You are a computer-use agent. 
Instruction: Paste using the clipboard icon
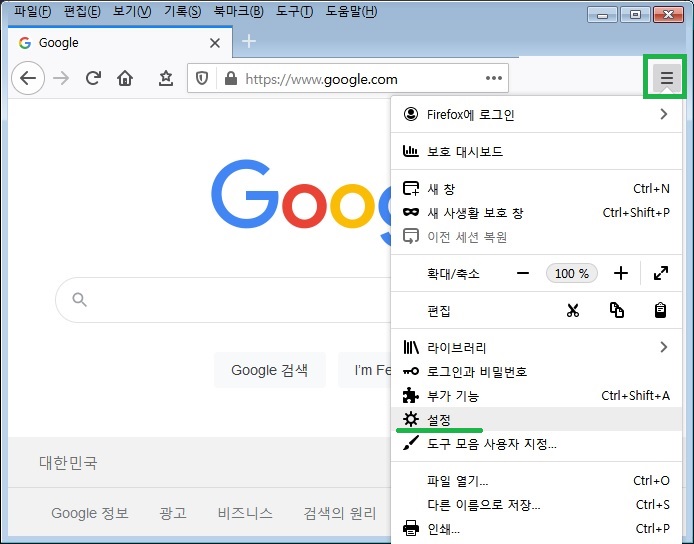660,310
